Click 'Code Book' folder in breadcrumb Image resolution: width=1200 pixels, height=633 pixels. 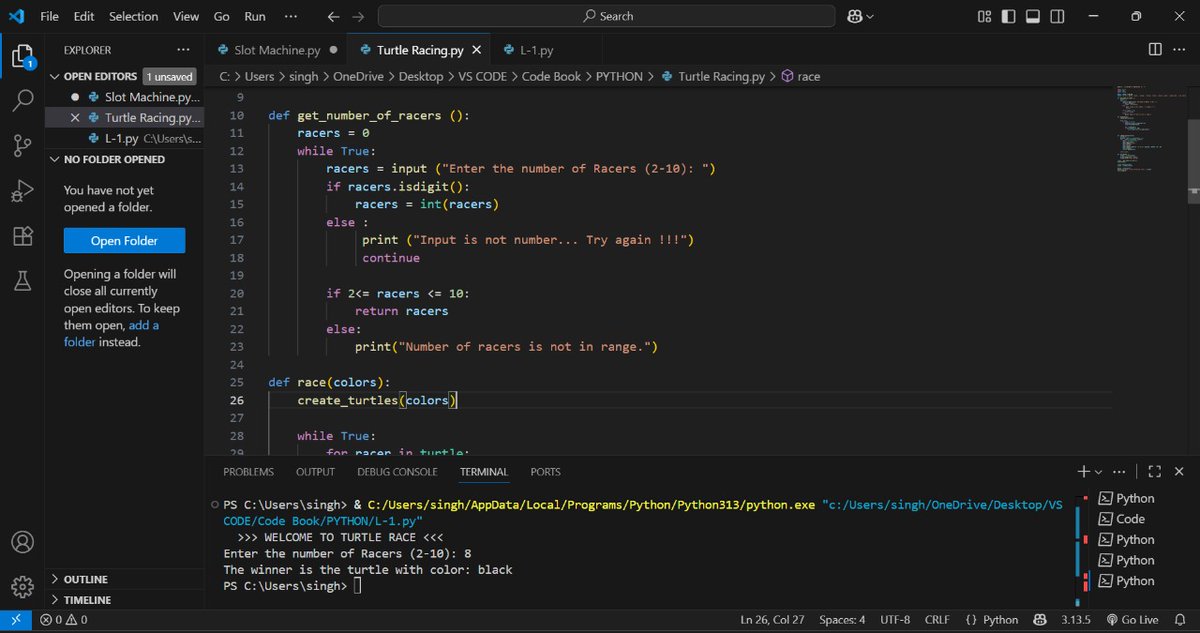[x=551, y=76]
